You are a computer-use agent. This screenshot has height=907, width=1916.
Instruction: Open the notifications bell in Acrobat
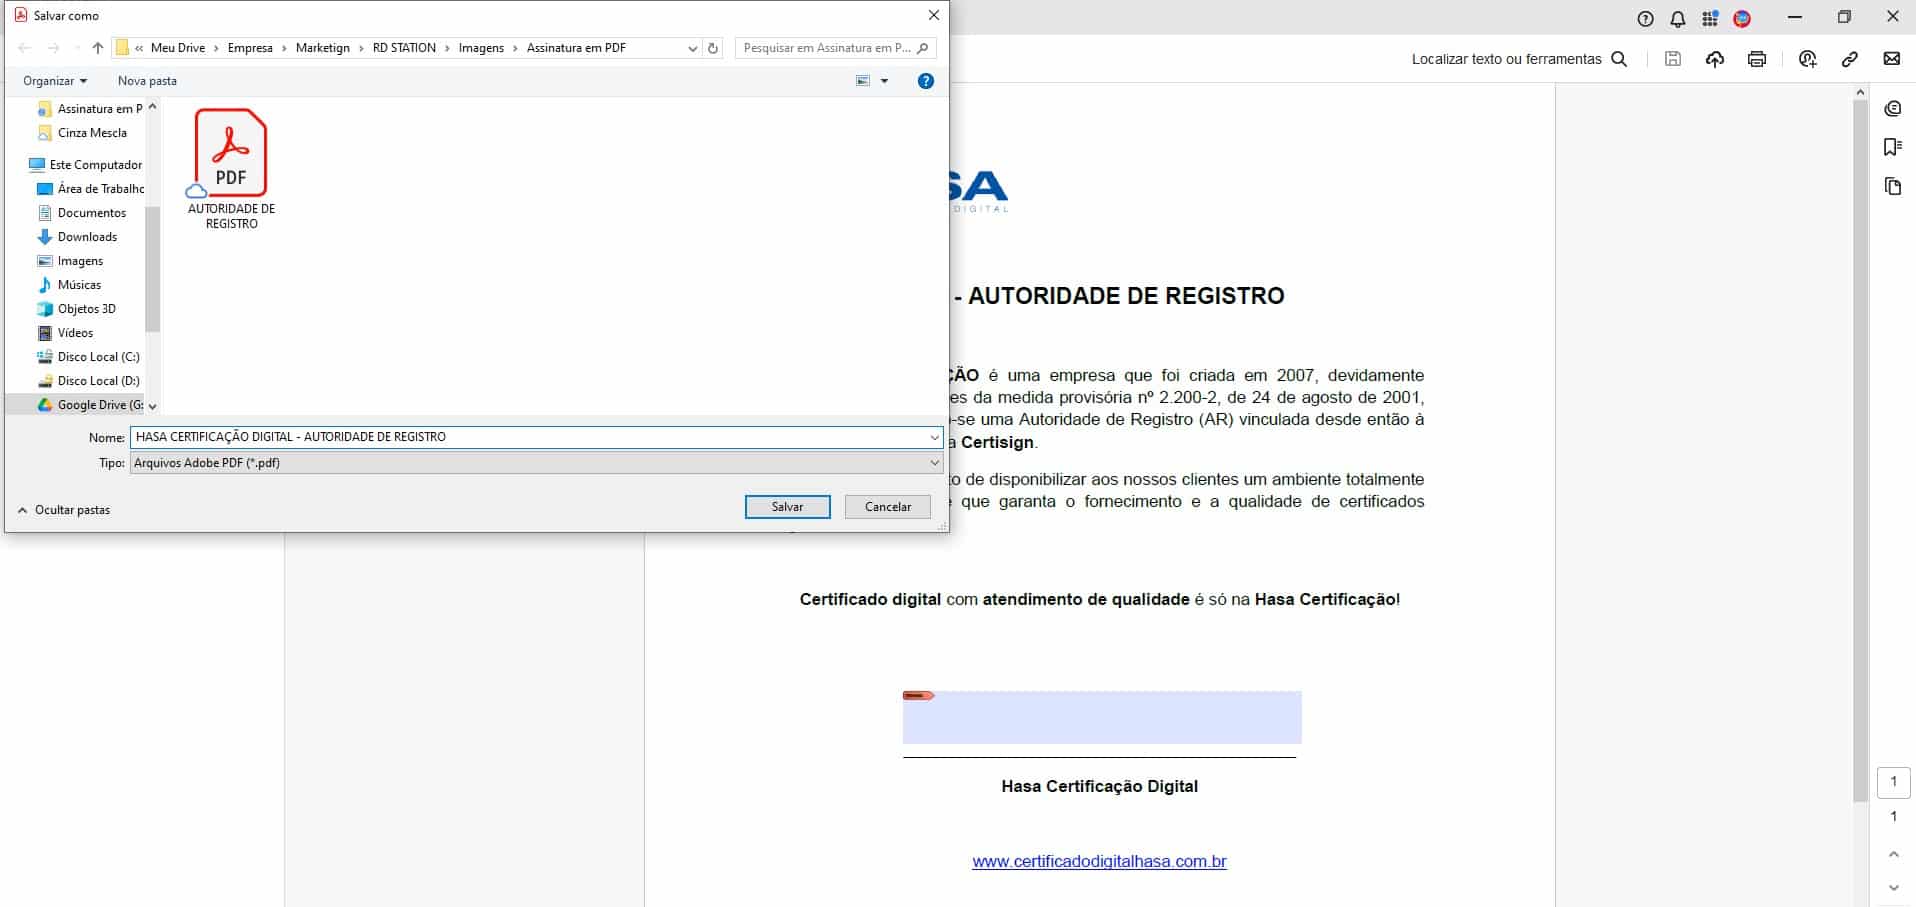(1678, 19)
